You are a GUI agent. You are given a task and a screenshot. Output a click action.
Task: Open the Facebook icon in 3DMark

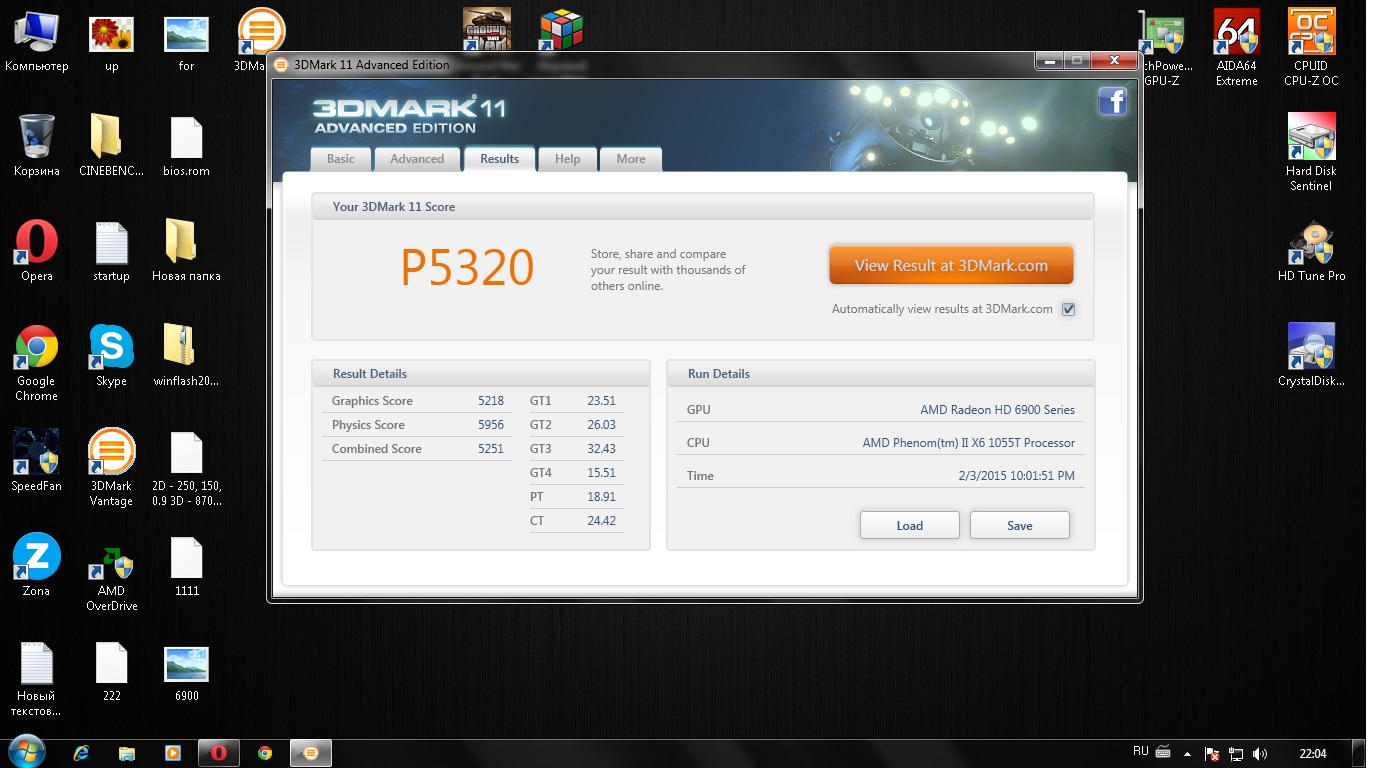tap(1113, 101)
